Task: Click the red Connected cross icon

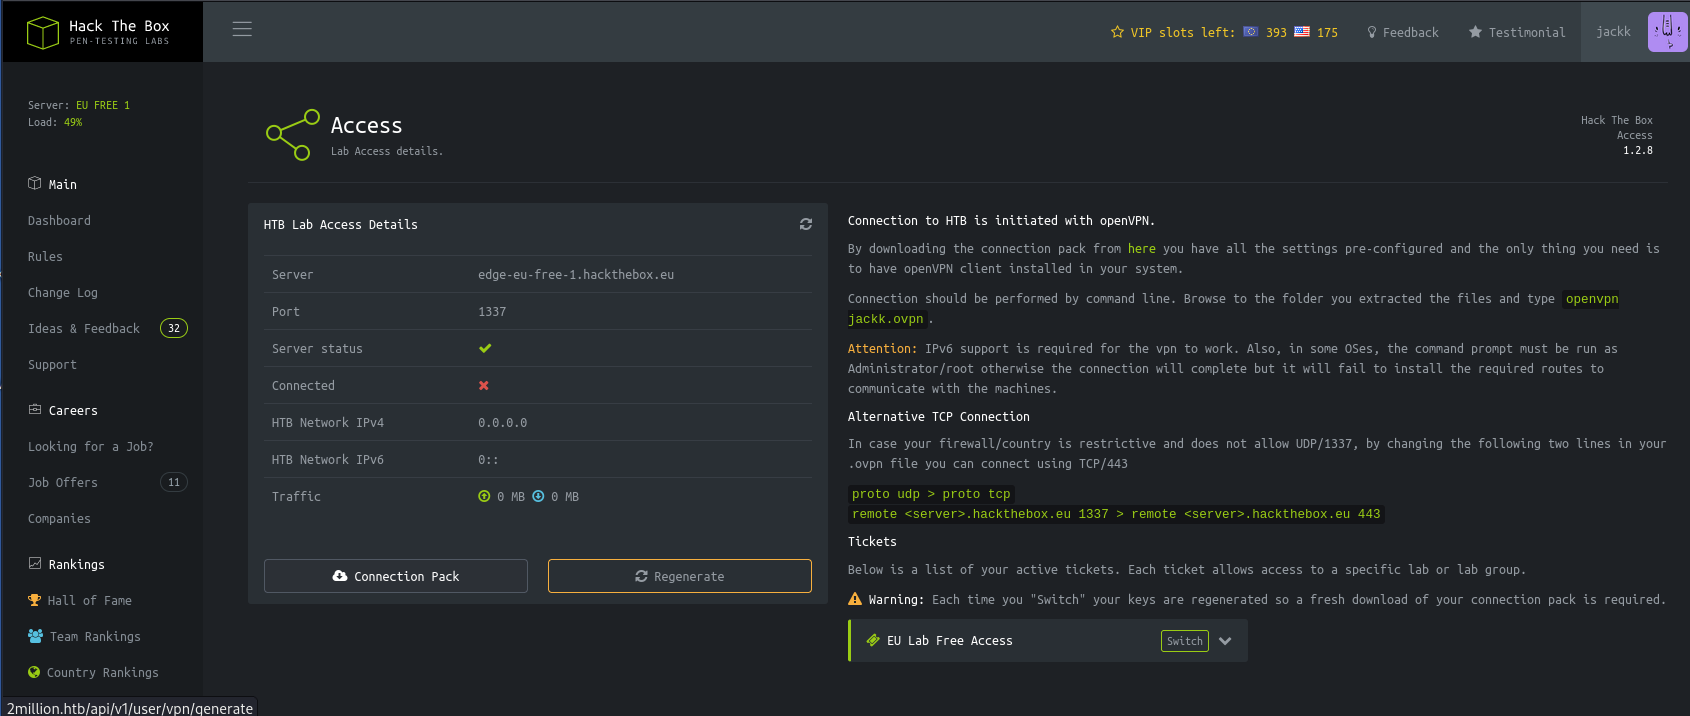Action: point(484,385)
